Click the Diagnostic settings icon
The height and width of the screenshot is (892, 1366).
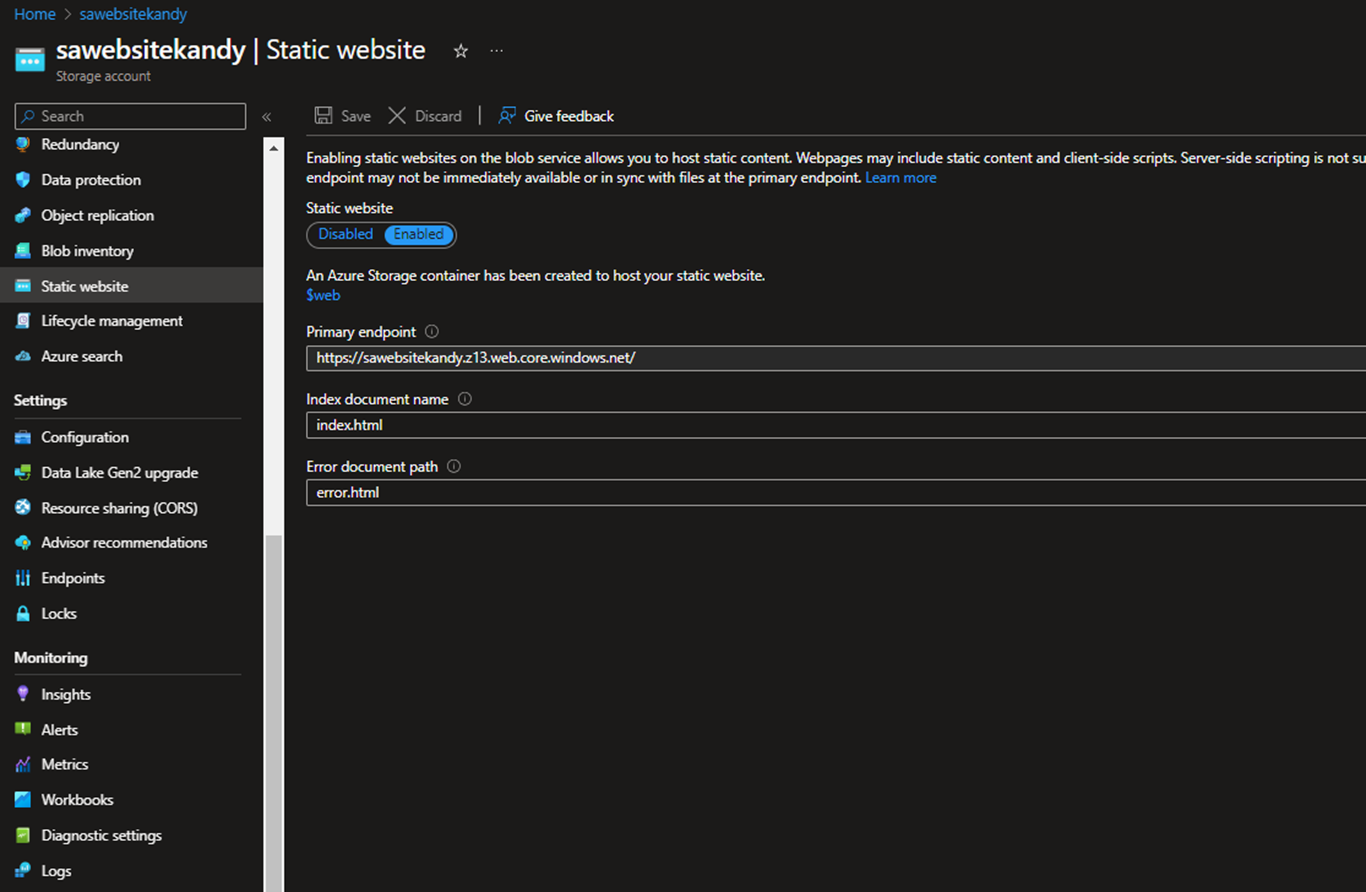tap(23, 835)
